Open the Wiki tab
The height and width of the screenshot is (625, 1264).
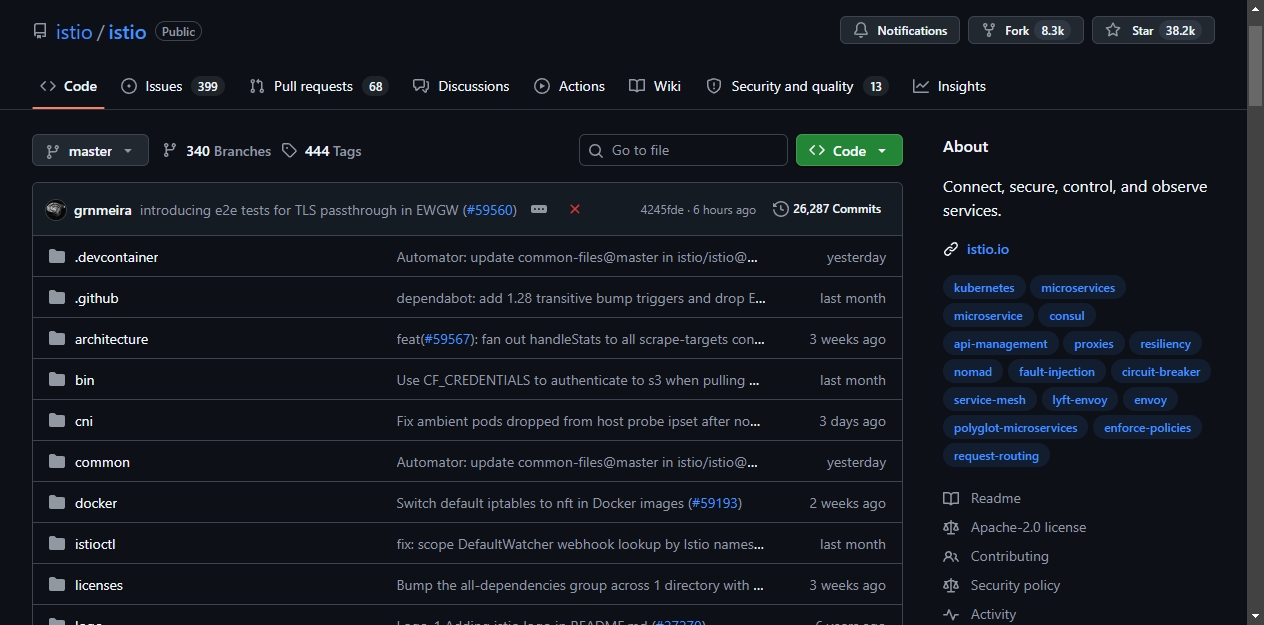655,86
